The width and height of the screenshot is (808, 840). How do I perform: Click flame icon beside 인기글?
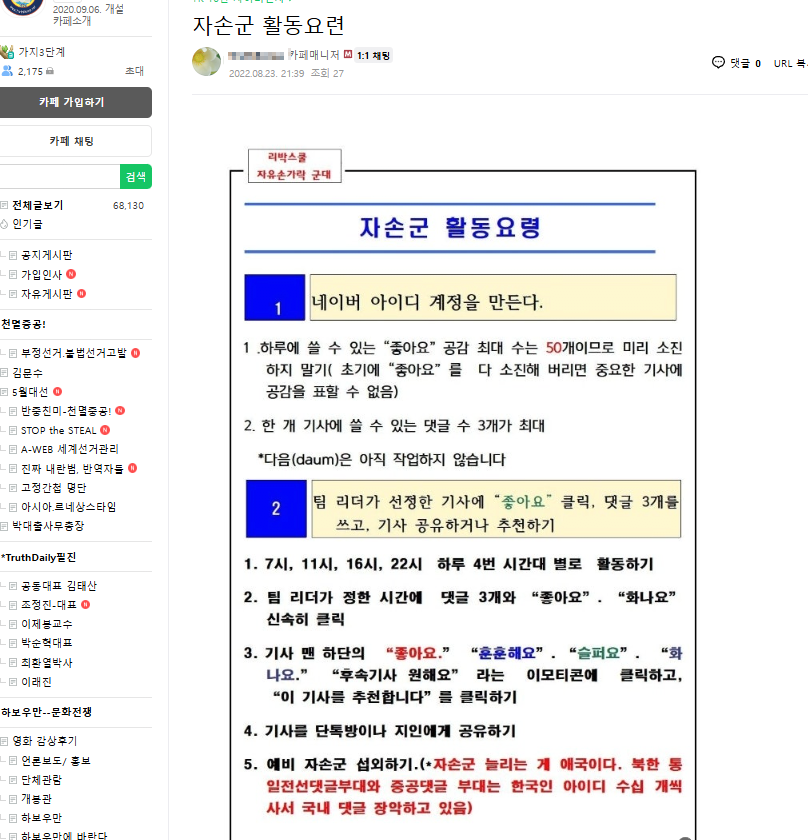coord(4,224)
